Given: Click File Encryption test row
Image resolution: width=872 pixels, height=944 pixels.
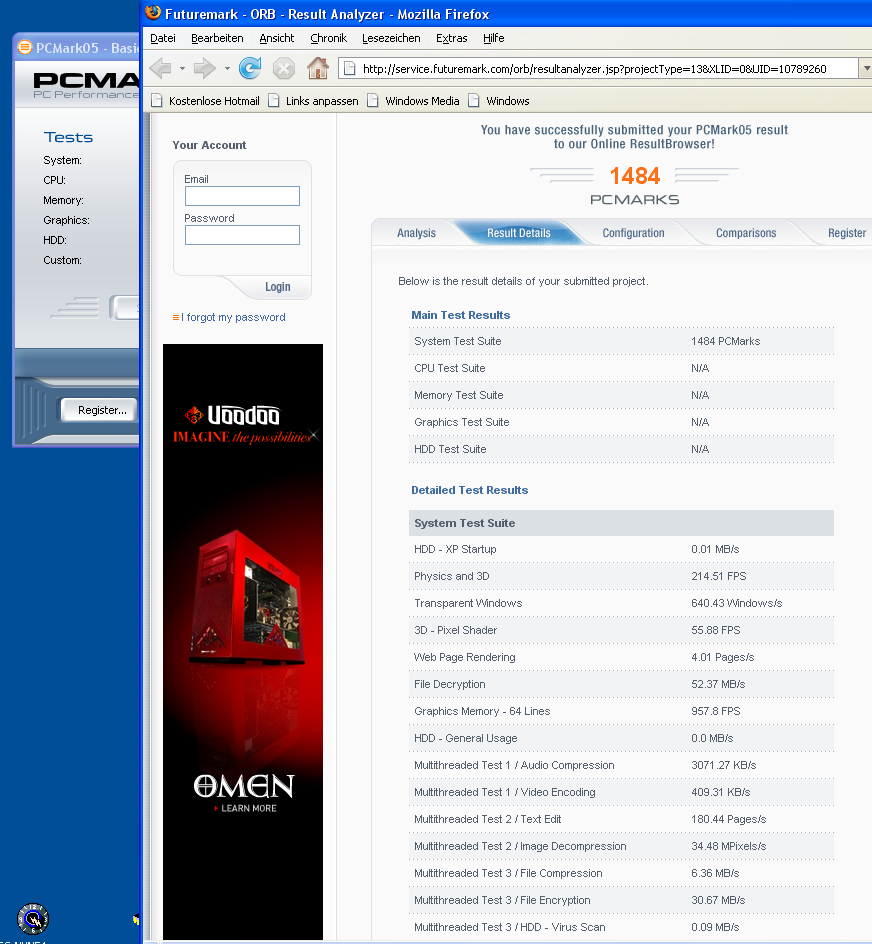Looking at the screenshot, I should point(621,902).
